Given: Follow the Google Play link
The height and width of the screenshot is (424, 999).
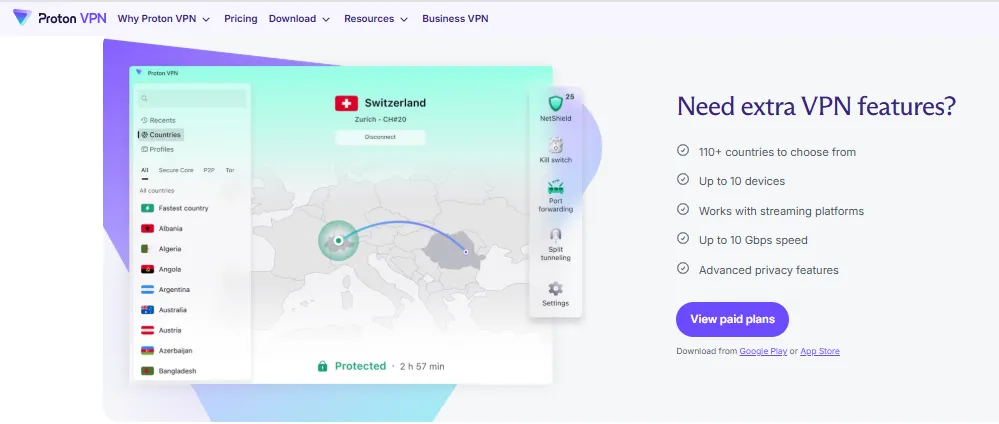Looking at the screenshot, I should (x=763, y=351).
